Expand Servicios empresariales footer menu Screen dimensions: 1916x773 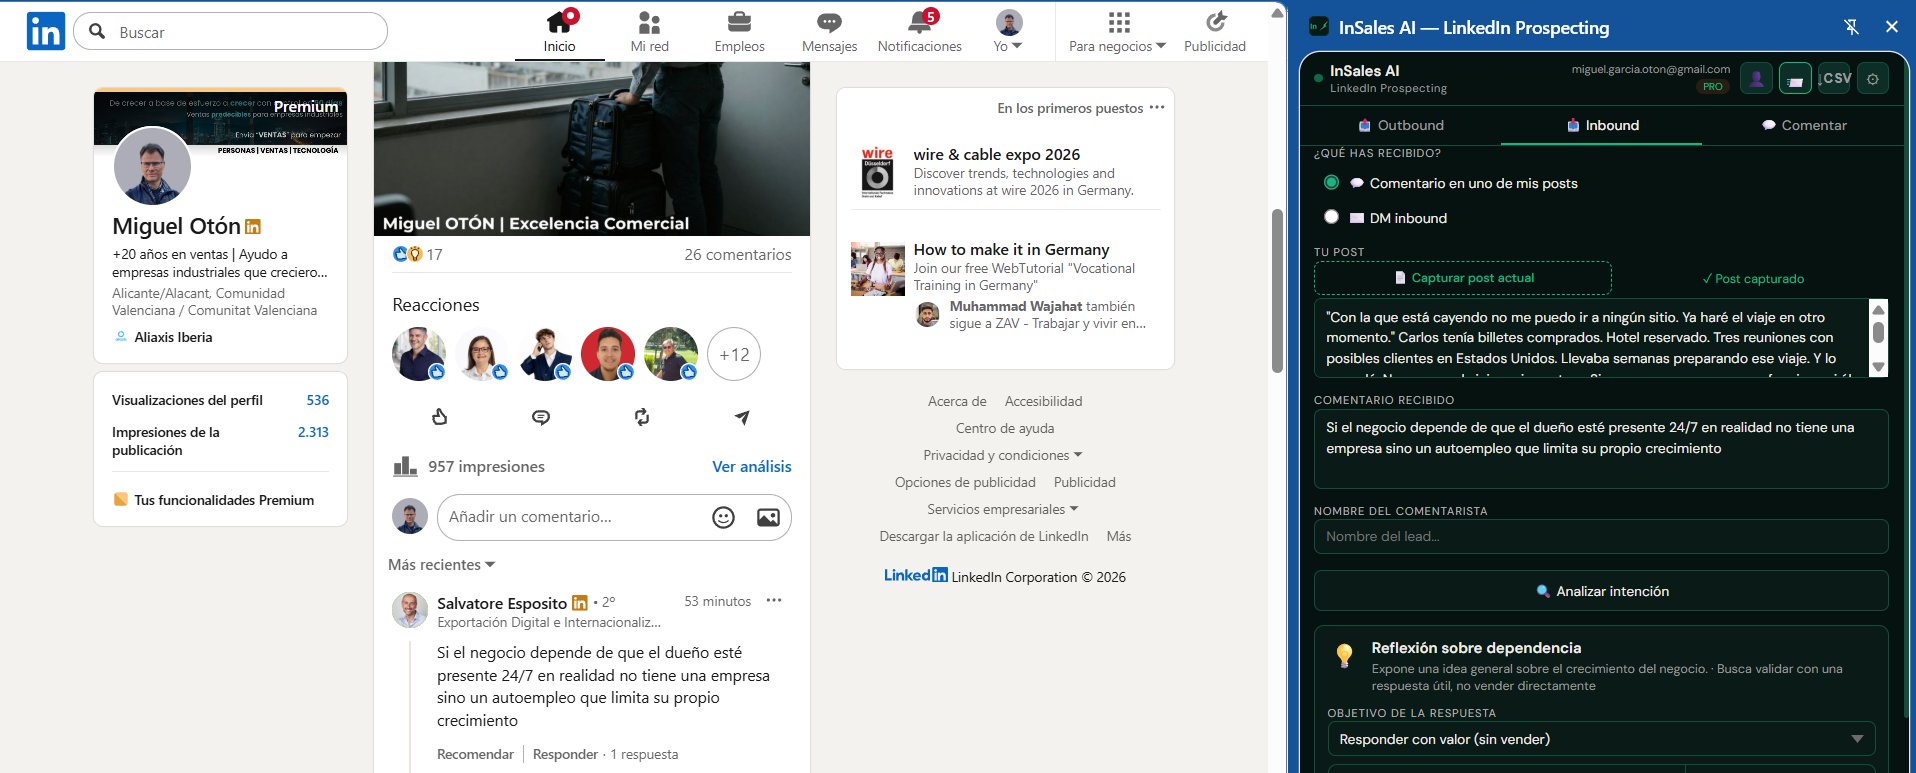click(x=1002, y=509)
